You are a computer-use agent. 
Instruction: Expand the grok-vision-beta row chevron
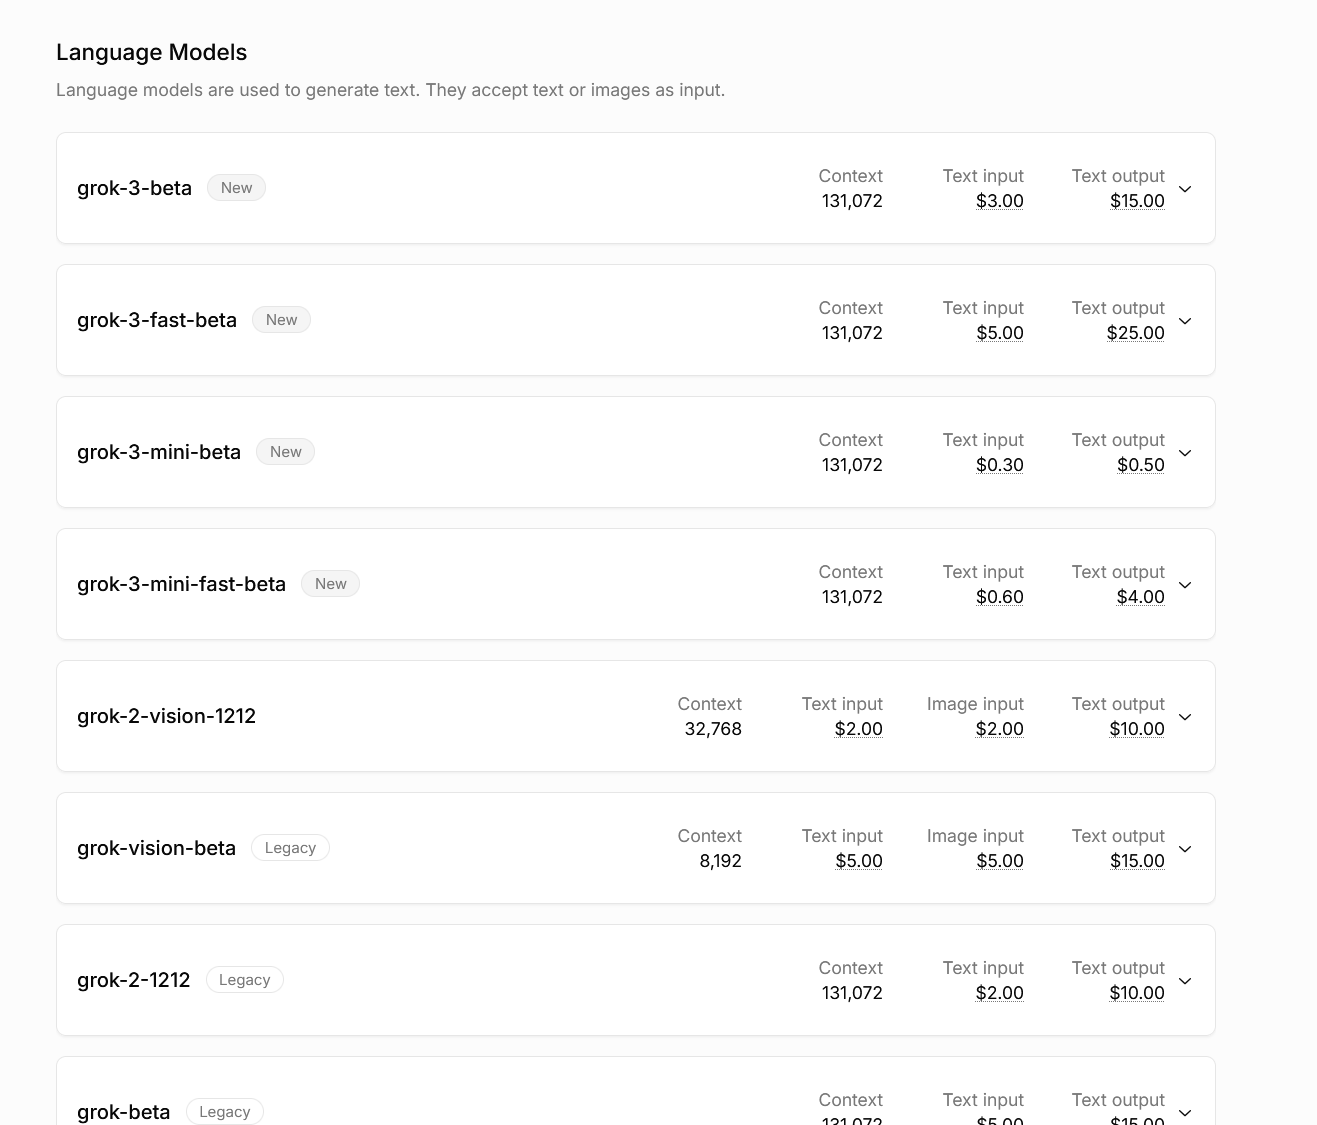tap(1185, 849)
